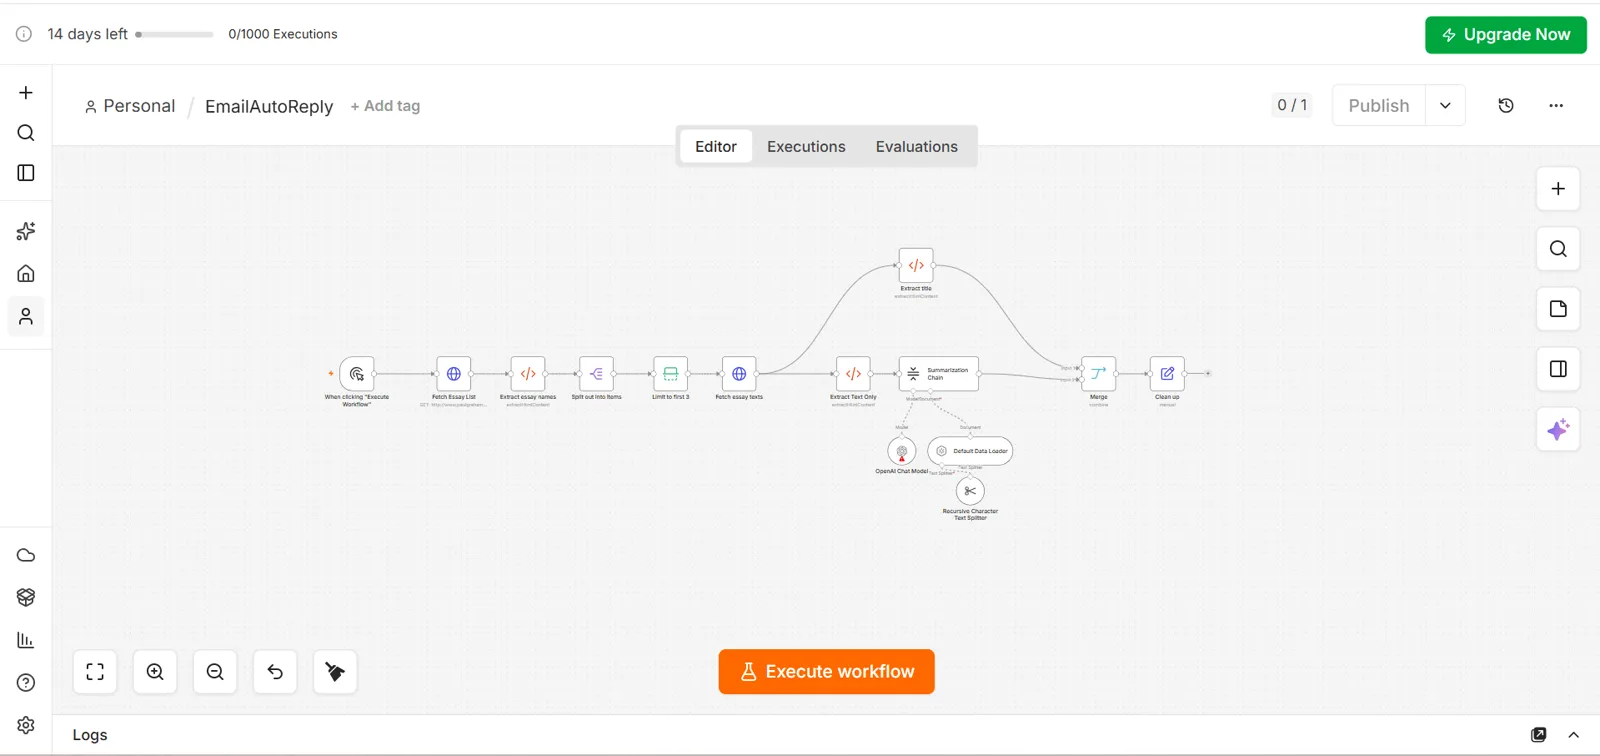The height and width of the screenshot is (756, 1600).
Task: Fit workflow to view button
Action: point(95,672)
